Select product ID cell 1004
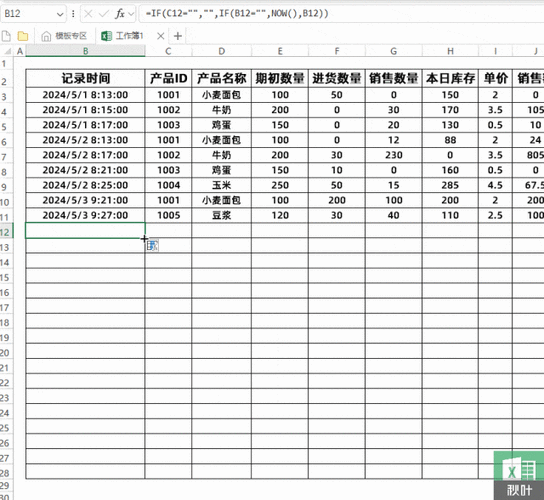This screenshot has height=500, width=544. click(x=168, y=185)
